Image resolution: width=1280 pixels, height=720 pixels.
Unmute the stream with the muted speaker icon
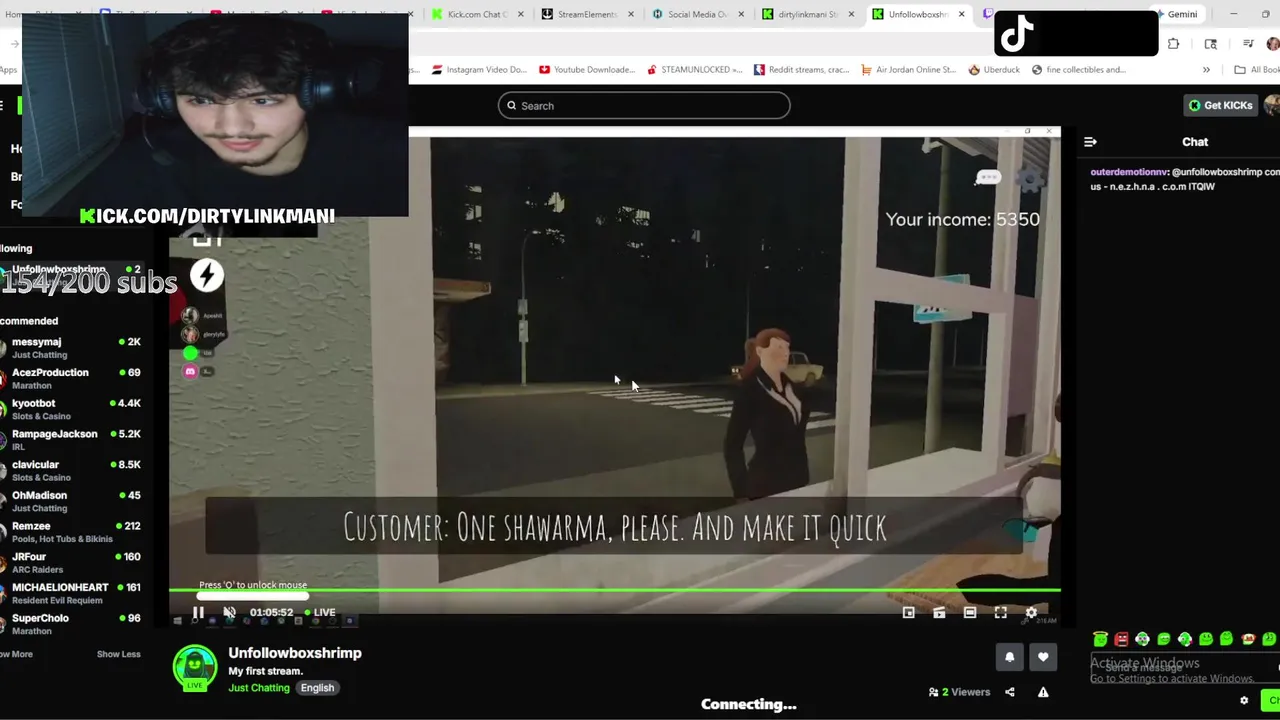click(x=229, y=612)
